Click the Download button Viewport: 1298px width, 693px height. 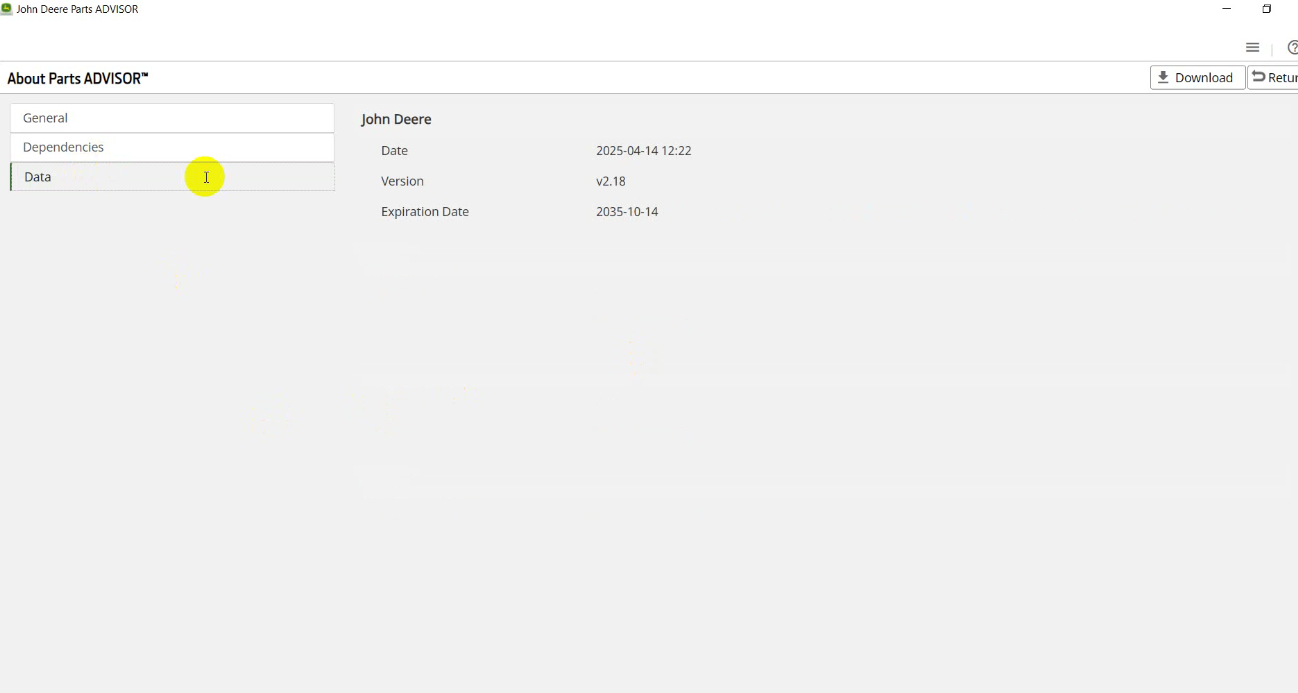click(x=1198, y=77)
